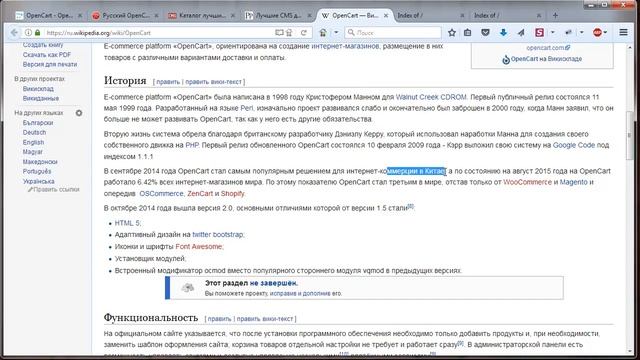Follow the 'ZenCart' link

200,193
